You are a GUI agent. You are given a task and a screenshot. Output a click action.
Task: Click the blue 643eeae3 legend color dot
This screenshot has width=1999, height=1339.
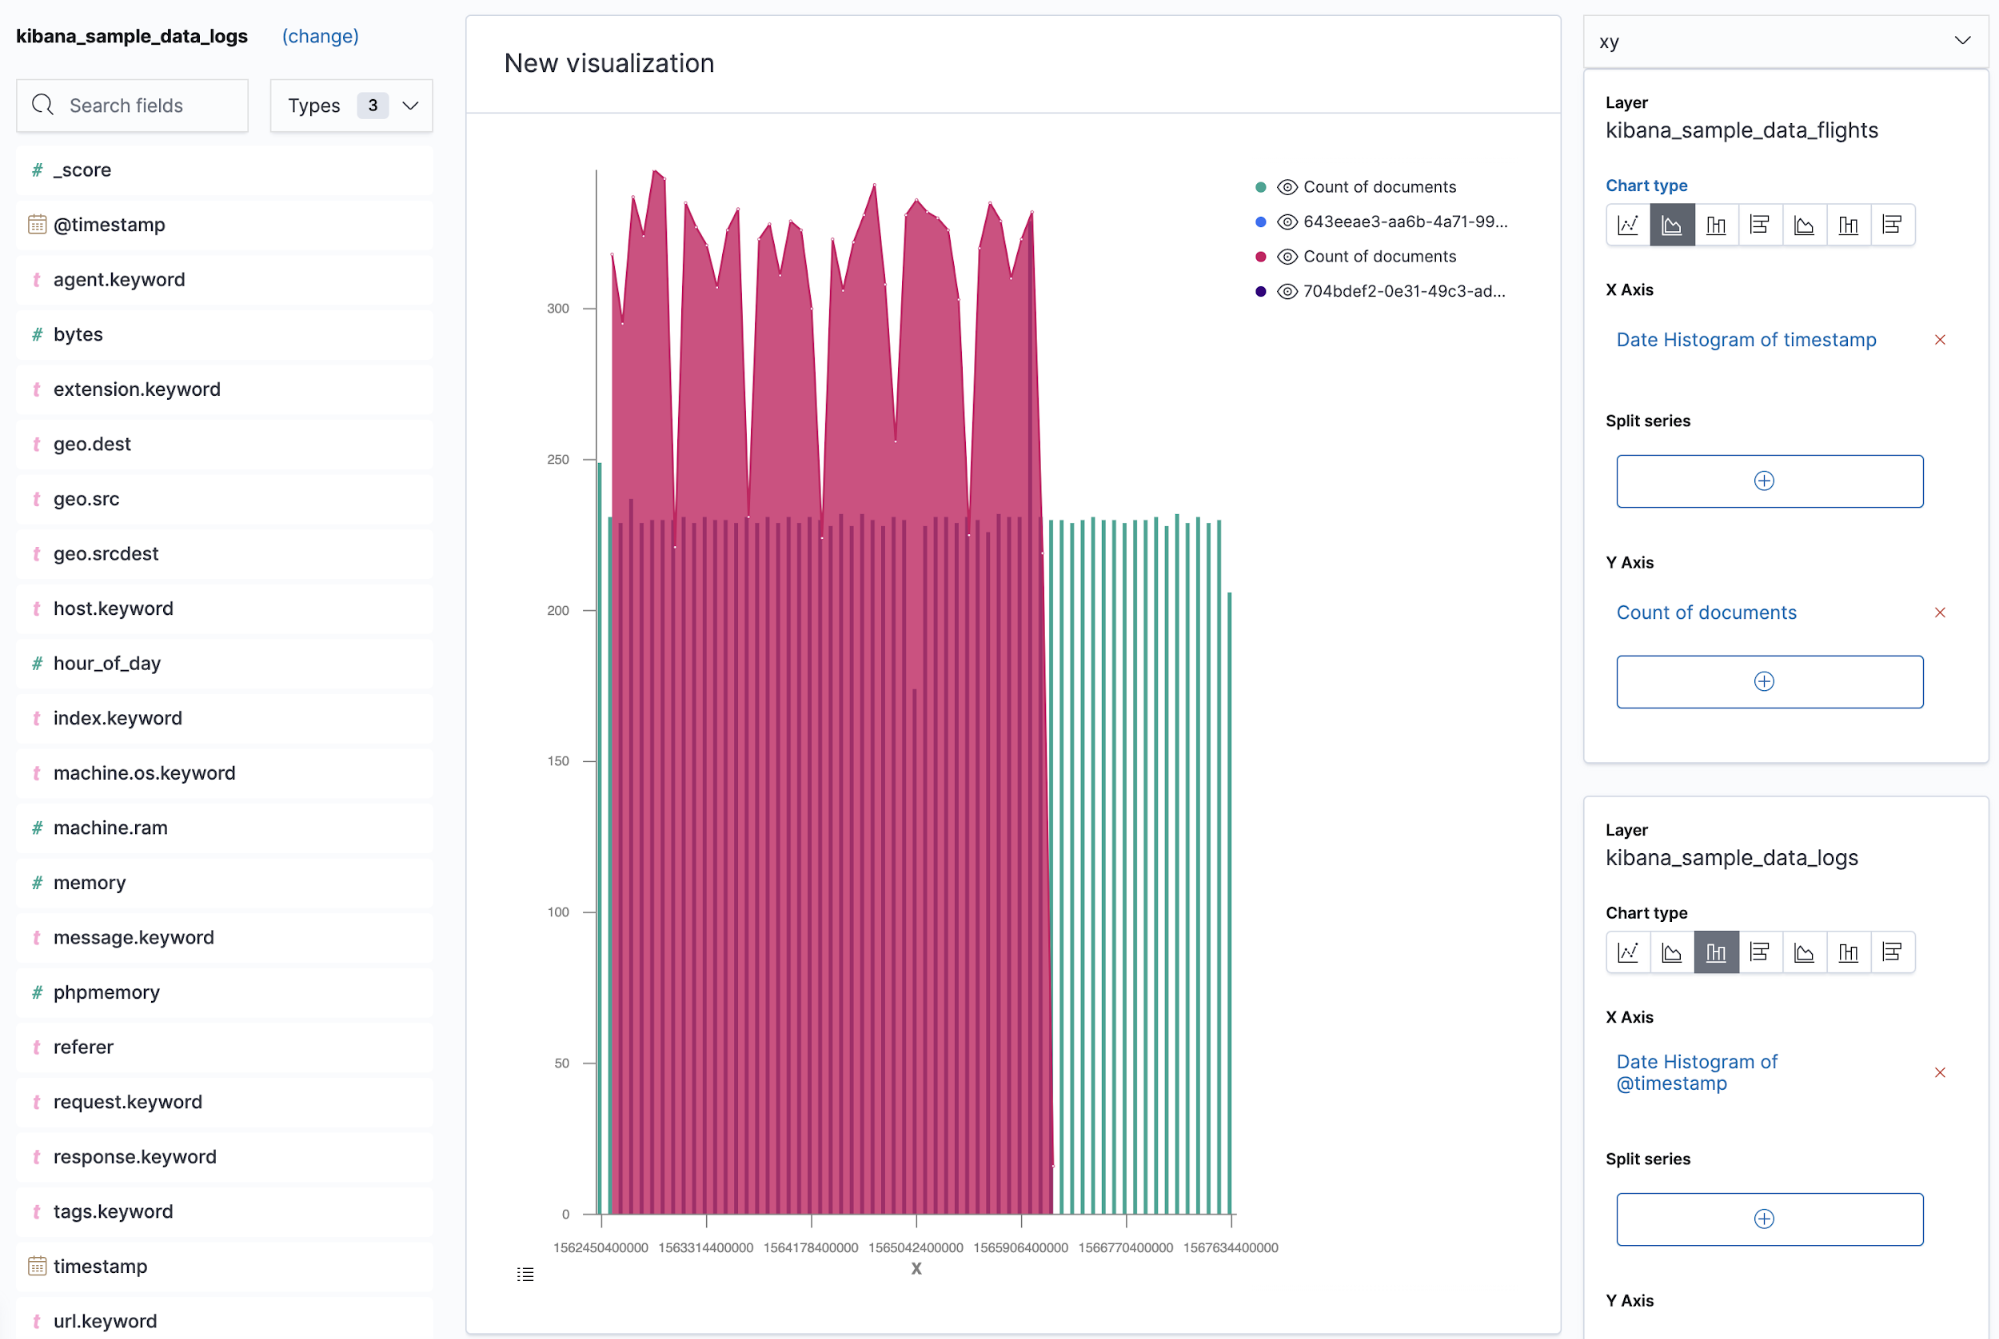1261,222
